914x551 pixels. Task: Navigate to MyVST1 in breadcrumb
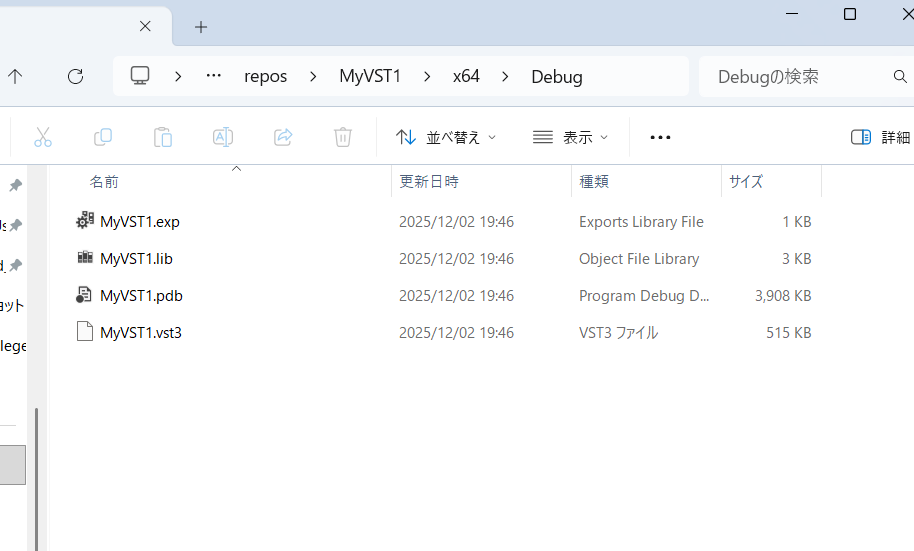click(x=369, y=76)
